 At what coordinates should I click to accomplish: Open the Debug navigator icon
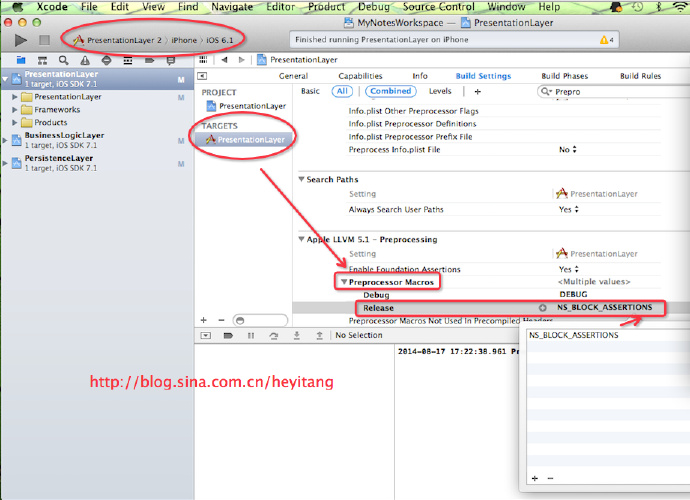tap(128, 60)
